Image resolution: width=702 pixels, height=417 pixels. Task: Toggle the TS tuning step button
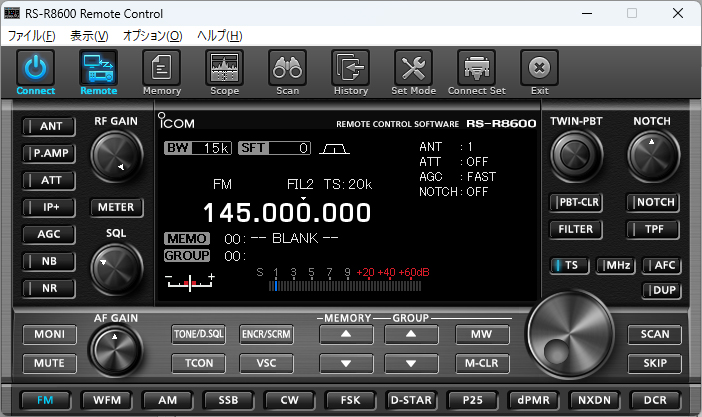(x=569, y=265)
